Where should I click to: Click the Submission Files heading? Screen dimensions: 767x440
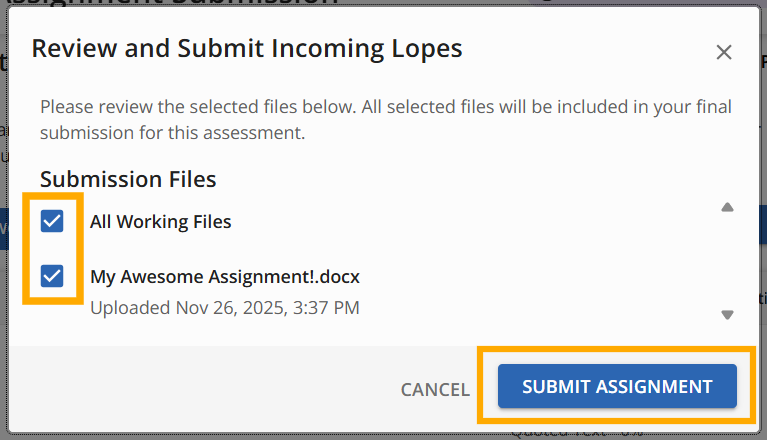tap(128, 179)
